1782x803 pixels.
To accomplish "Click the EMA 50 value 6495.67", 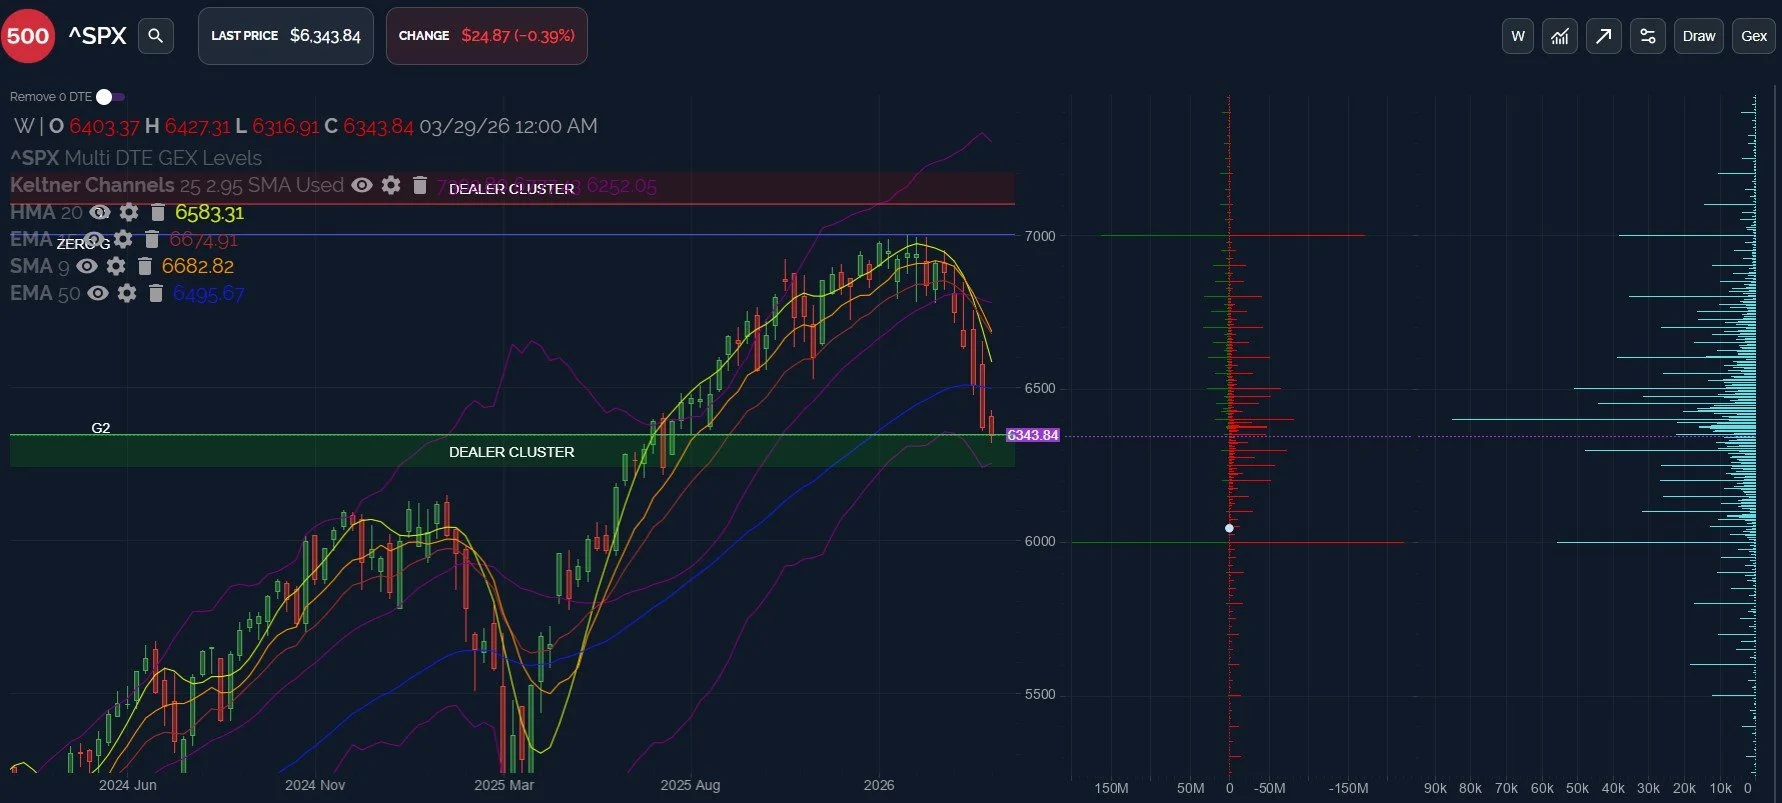I will 208,293.
